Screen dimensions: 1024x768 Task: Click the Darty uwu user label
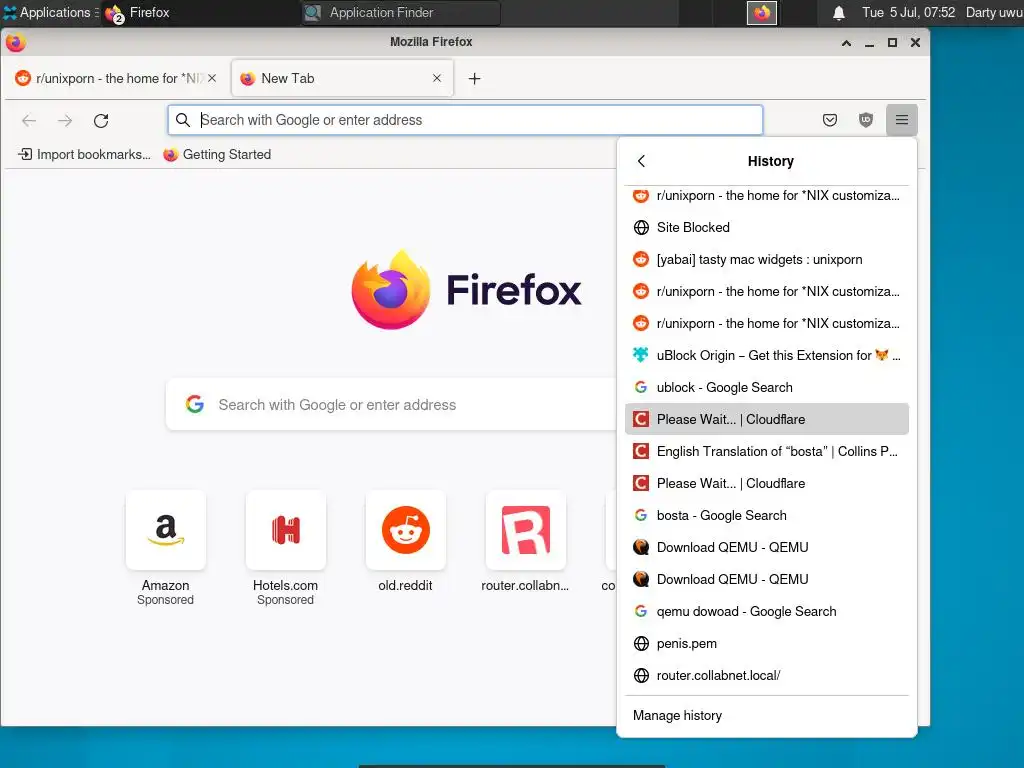[x=994, y=12]
